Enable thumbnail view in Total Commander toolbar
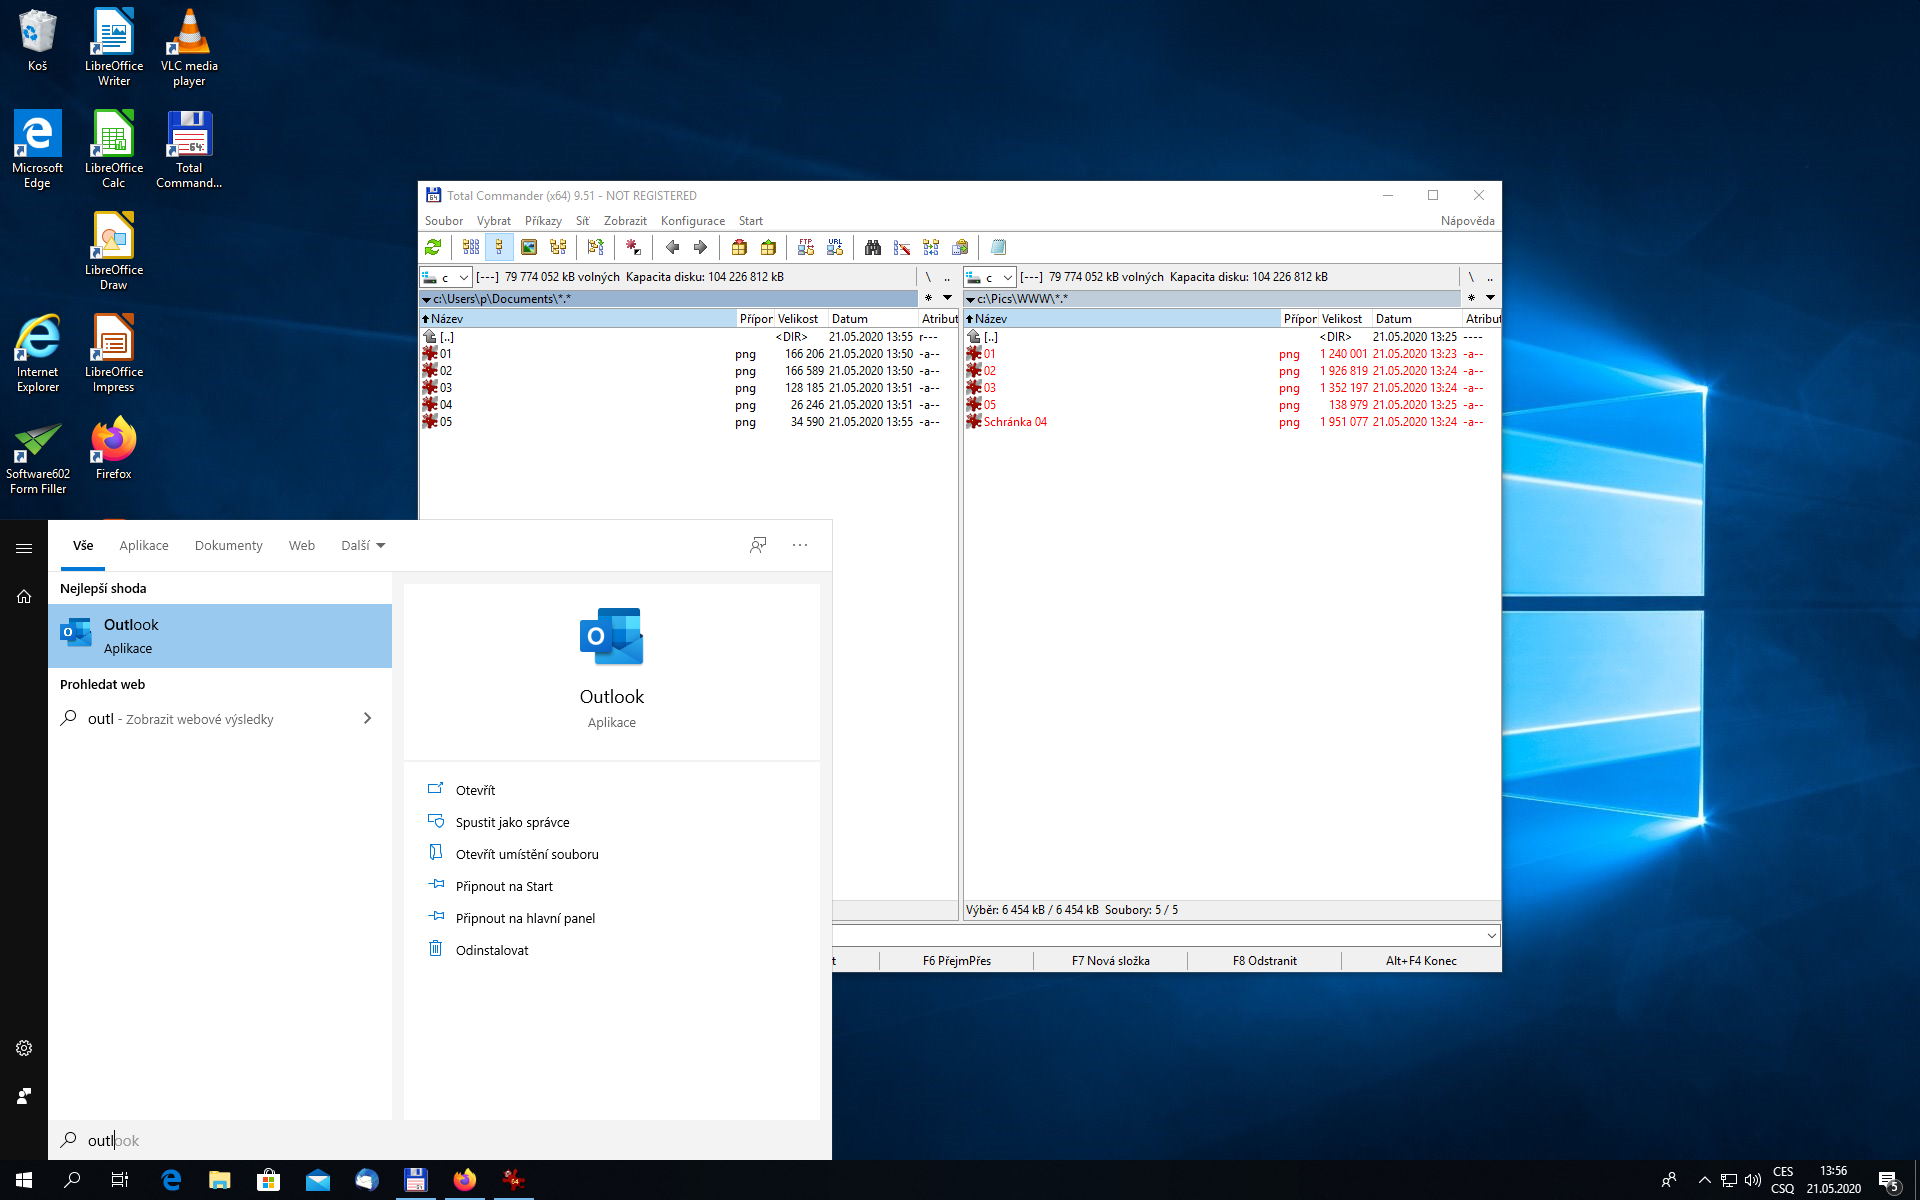1920x1200 pixels. click(x=529, y=247)
